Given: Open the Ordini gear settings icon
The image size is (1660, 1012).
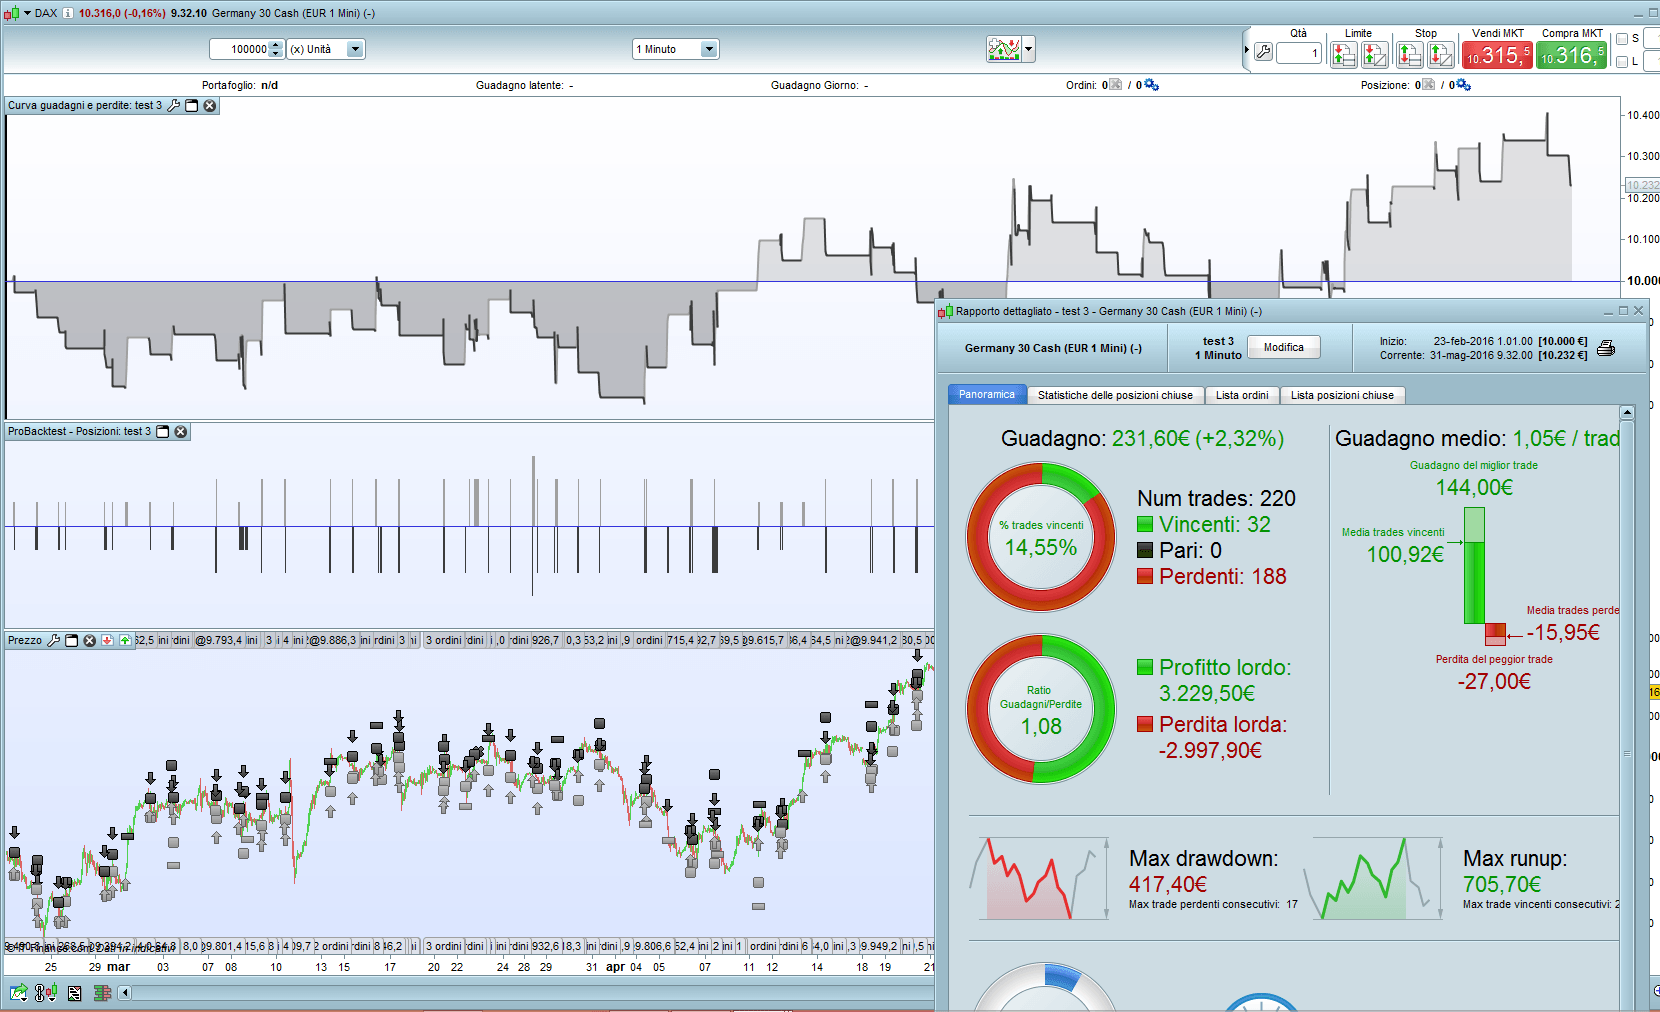Looking at the screenshot, I should click(1151, 85).
